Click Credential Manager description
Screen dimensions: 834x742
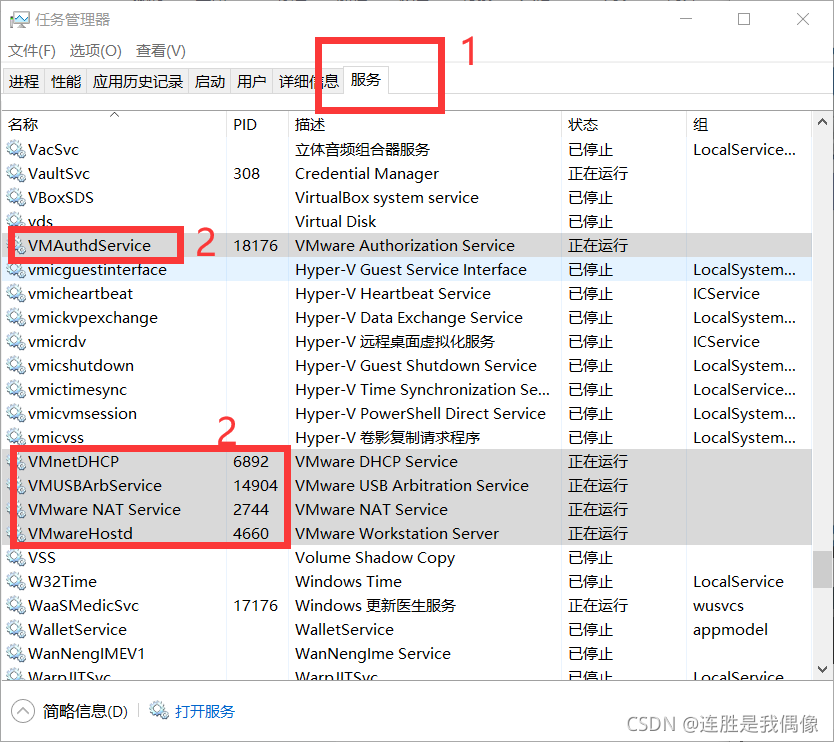coord(367,173)
